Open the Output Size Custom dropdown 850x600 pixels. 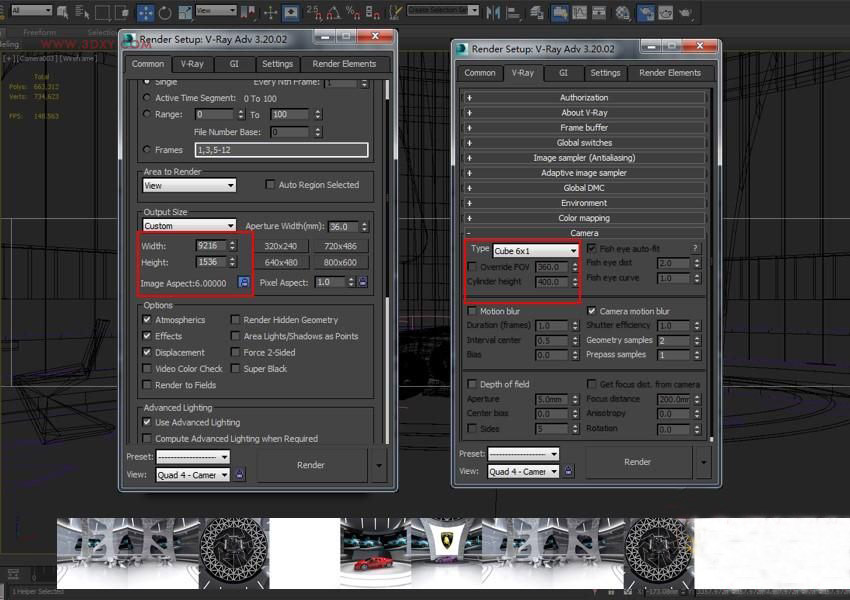[x=189, y=225]
